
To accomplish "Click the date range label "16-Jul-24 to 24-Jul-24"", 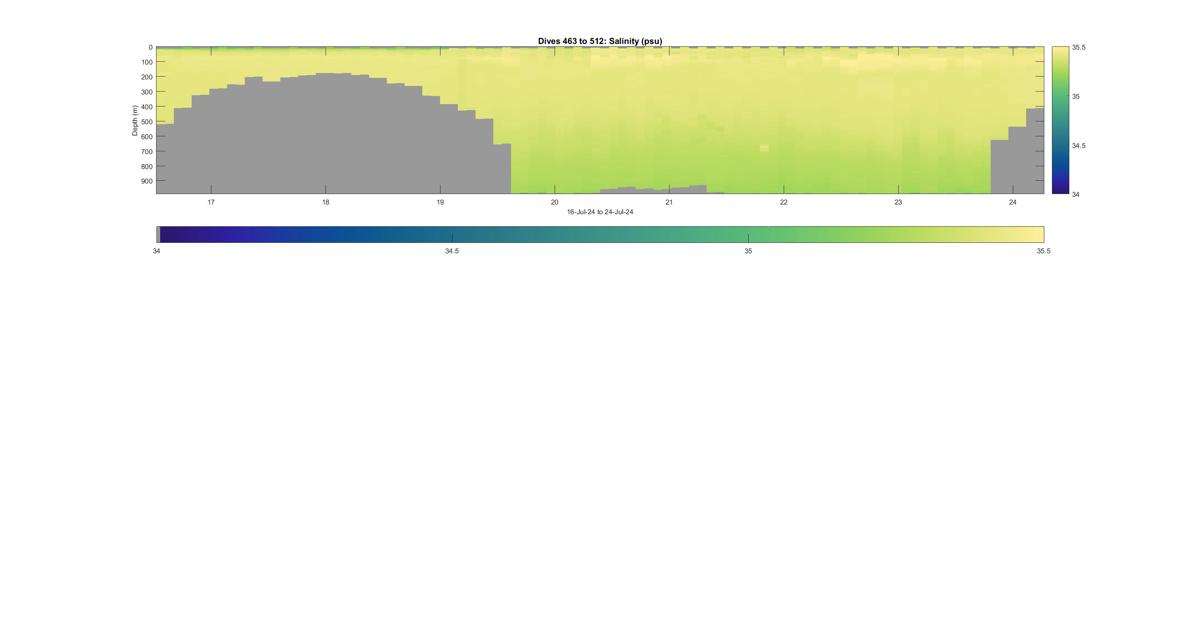I will 600,212.
